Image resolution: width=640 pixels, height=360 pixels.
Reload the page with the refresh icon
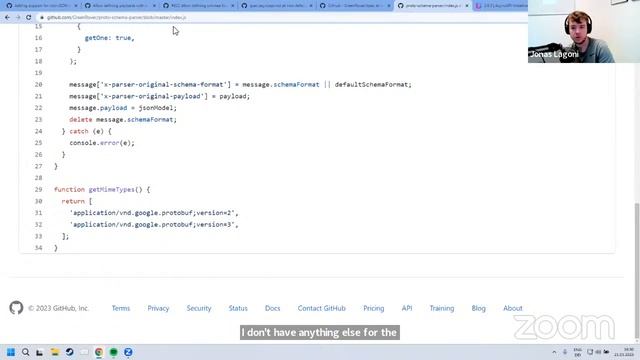[x=29, y=18]
